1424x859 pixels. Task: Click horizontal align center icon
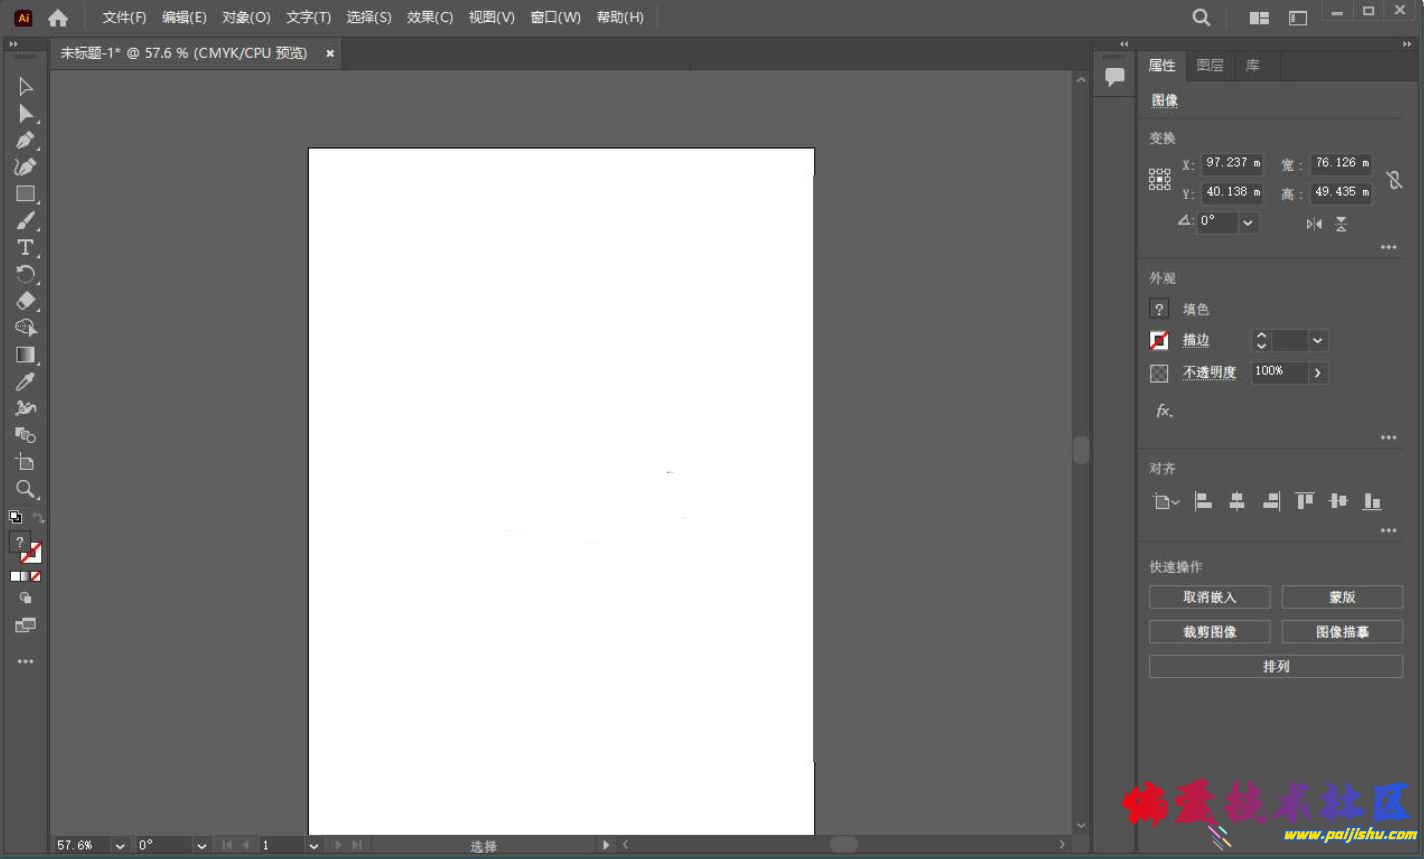tap(1237, 502)
